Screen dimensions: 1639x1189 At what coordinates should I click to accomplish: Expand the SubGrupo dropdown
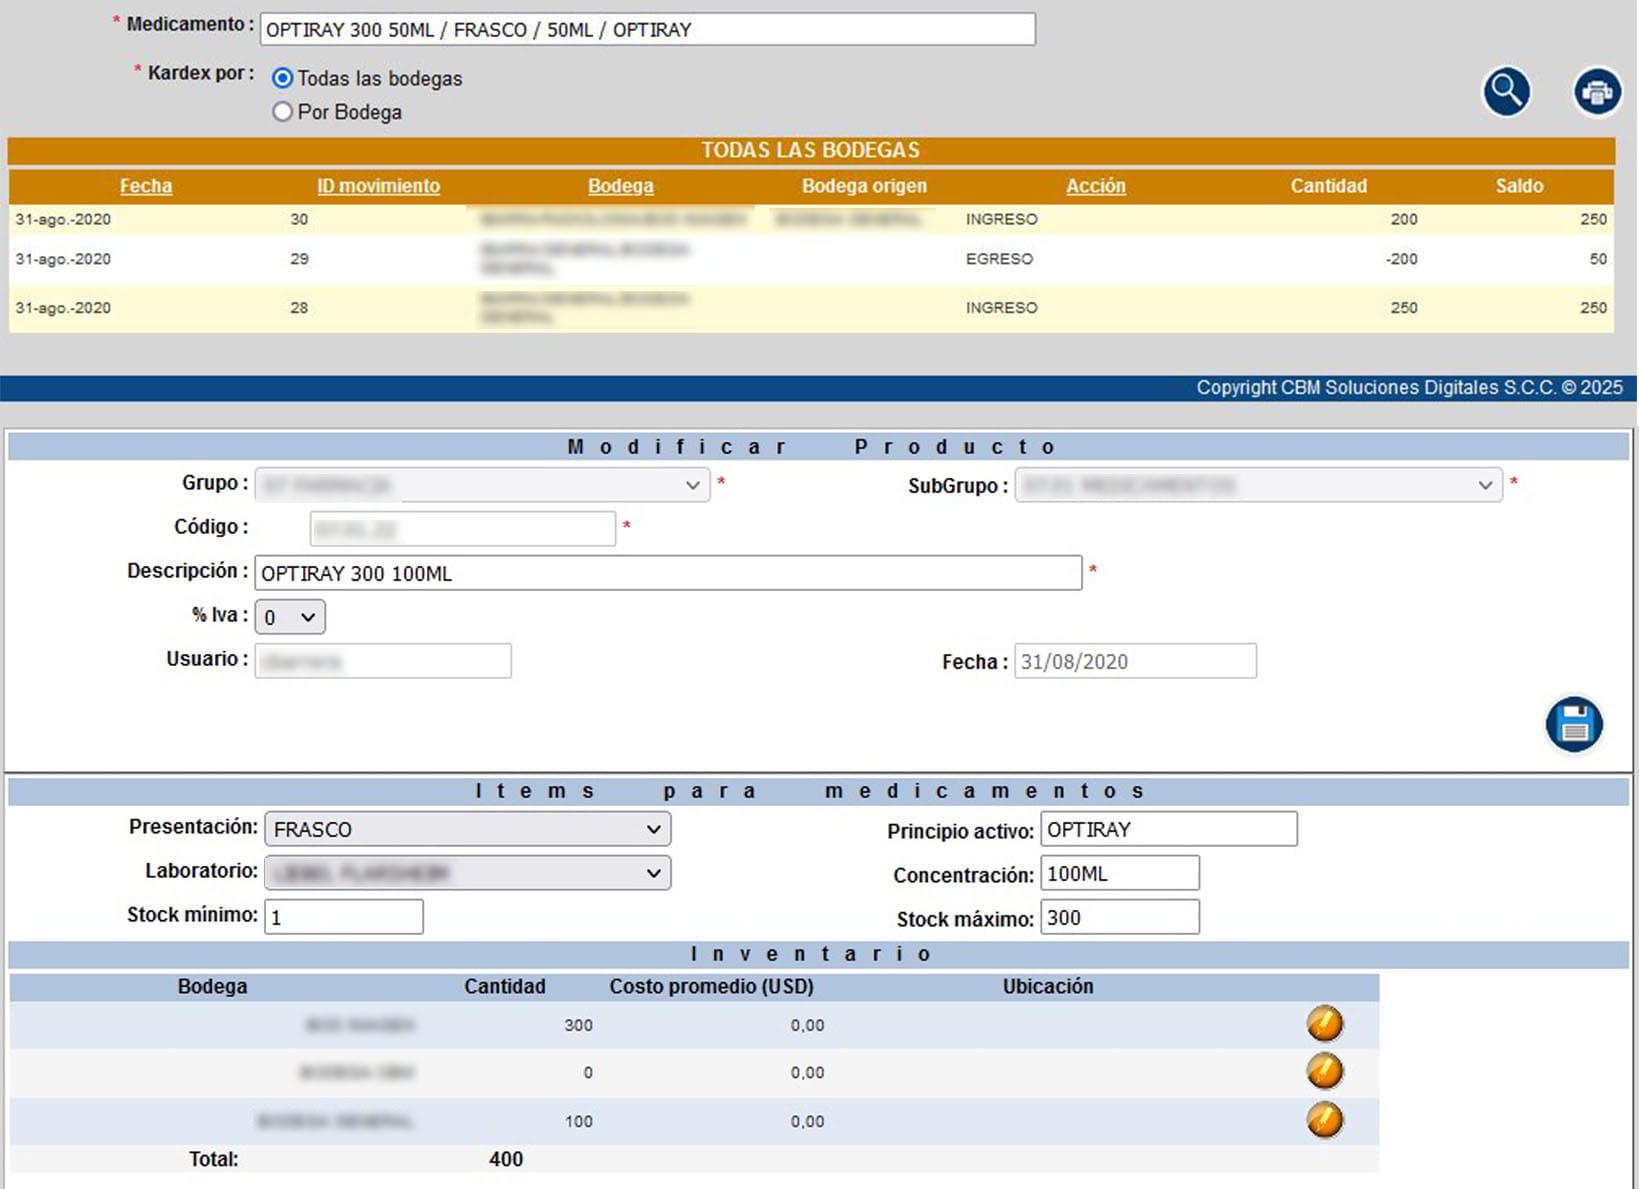click(1257, 485)
